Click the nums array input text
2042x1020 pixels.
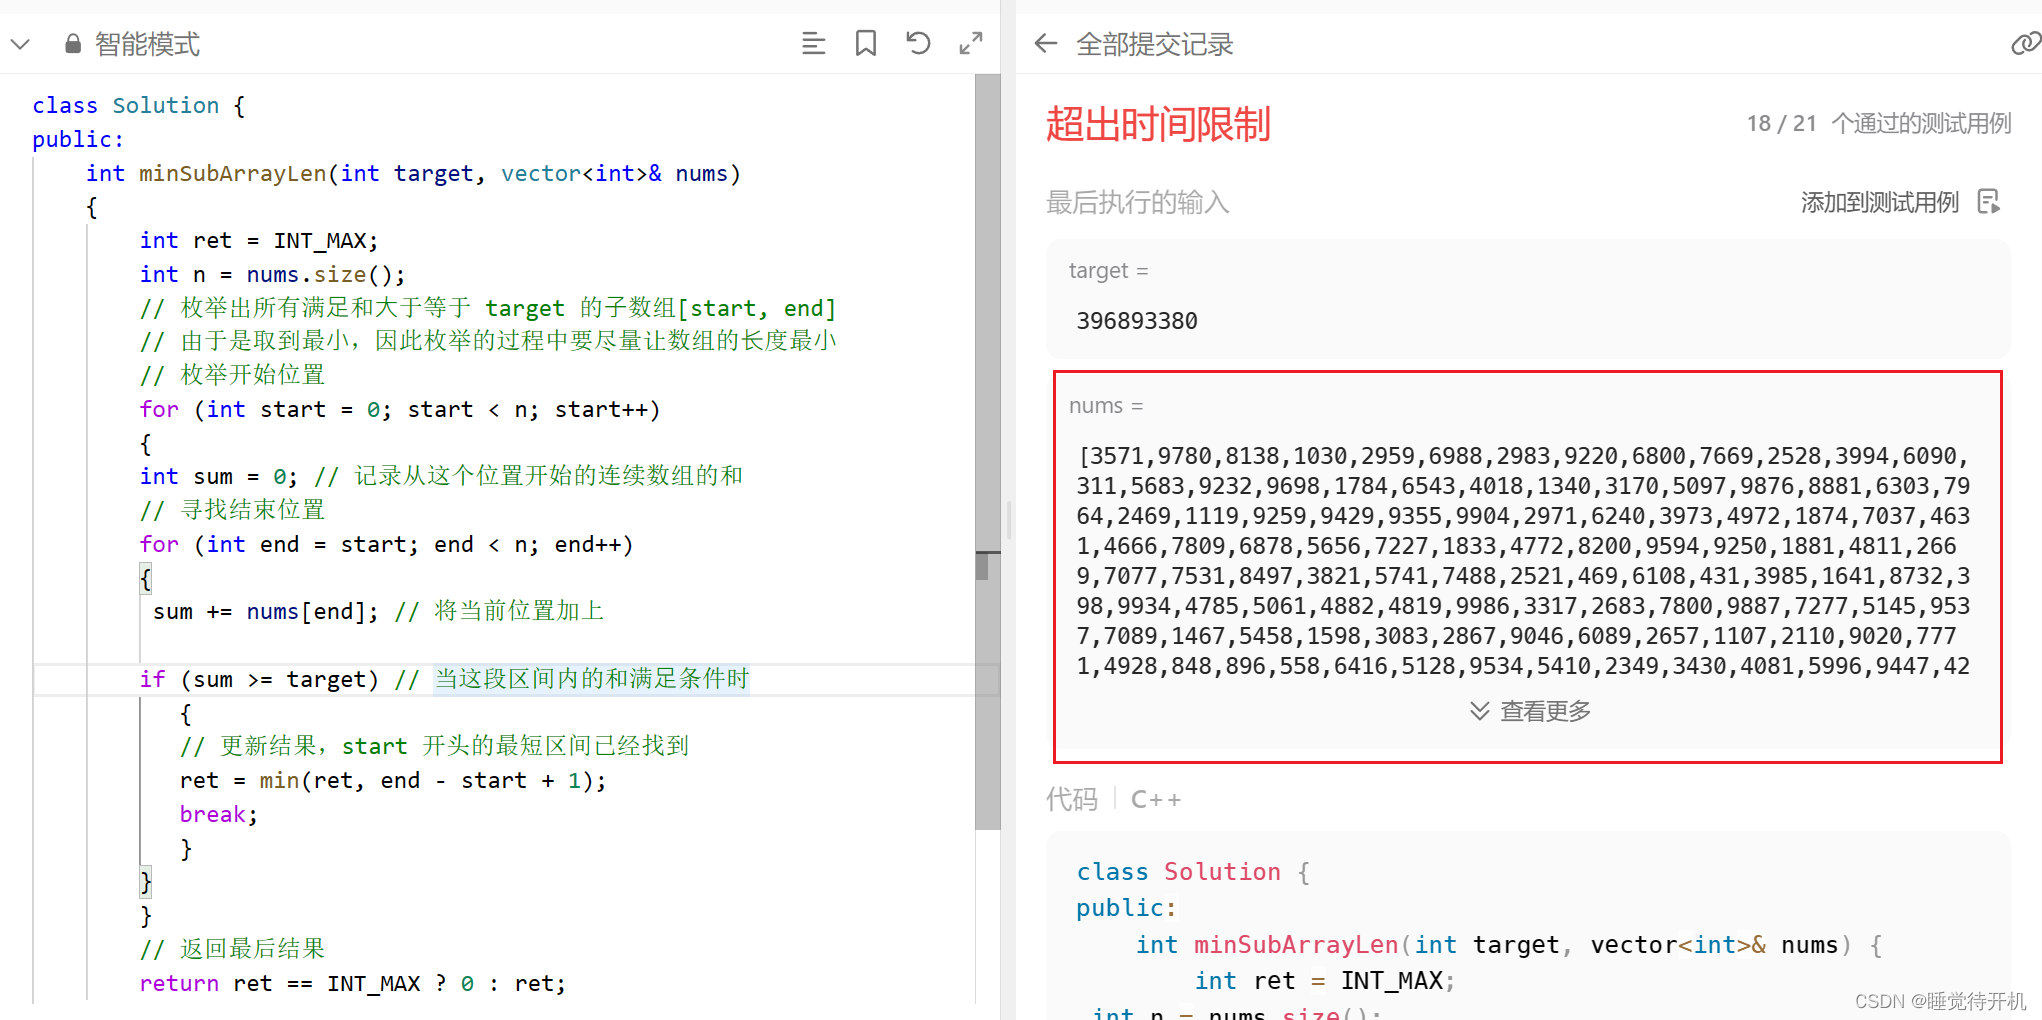(x=1523, y=561)
